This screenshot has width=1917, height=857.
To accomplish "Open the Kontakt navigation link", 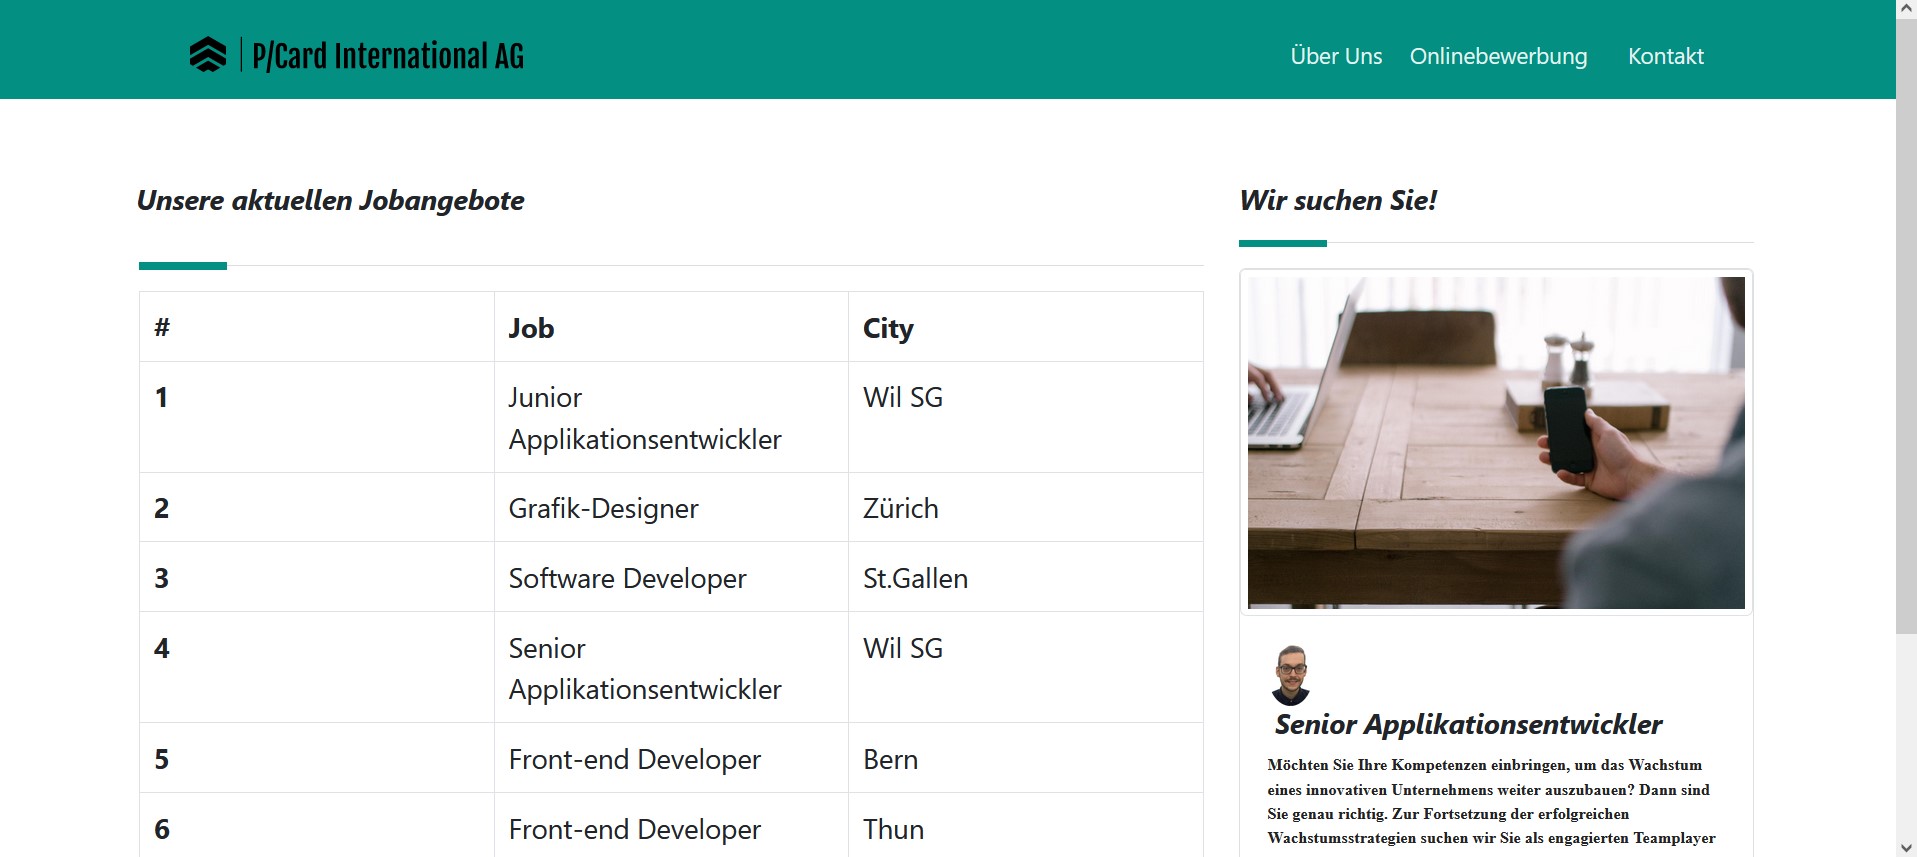I will point(1665,56).
